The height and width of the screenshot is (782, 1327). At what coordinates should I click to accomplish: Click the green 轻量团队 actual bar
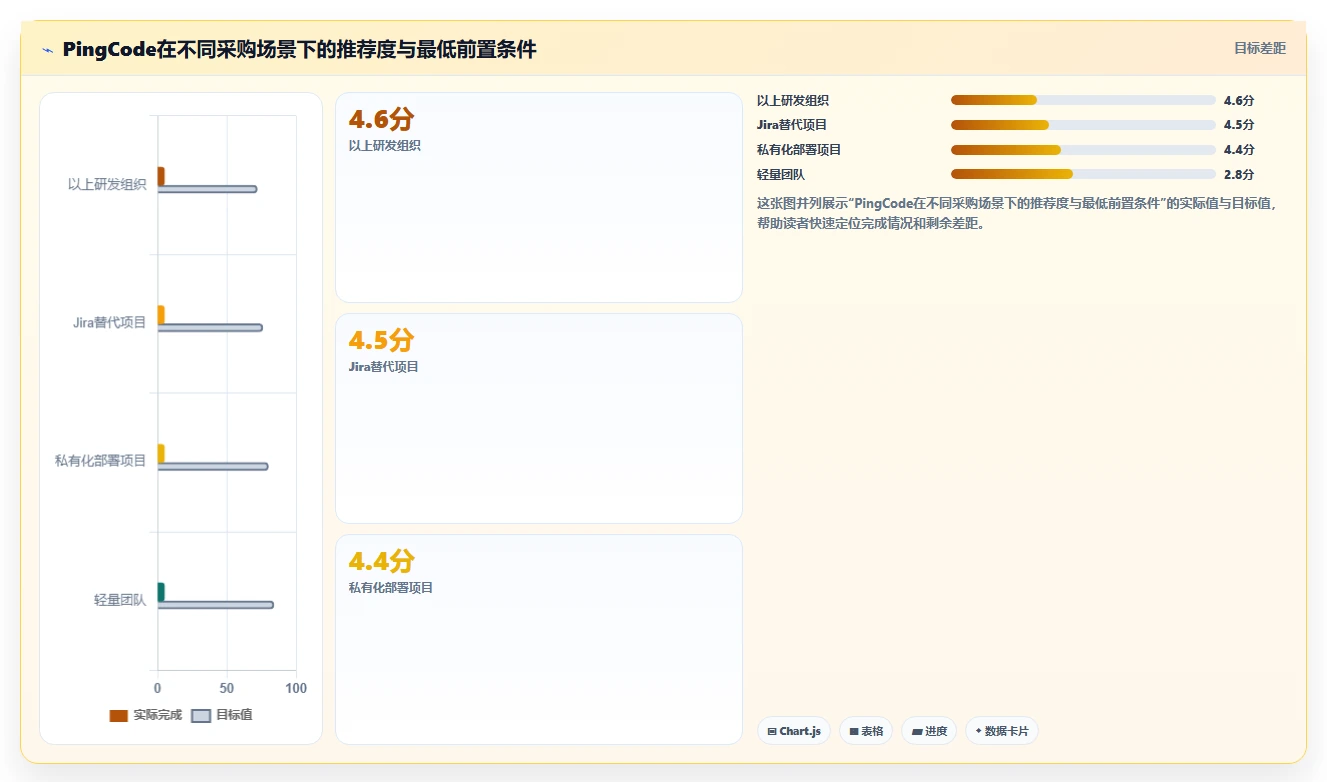pyautogui.click(x=161, y=592)
